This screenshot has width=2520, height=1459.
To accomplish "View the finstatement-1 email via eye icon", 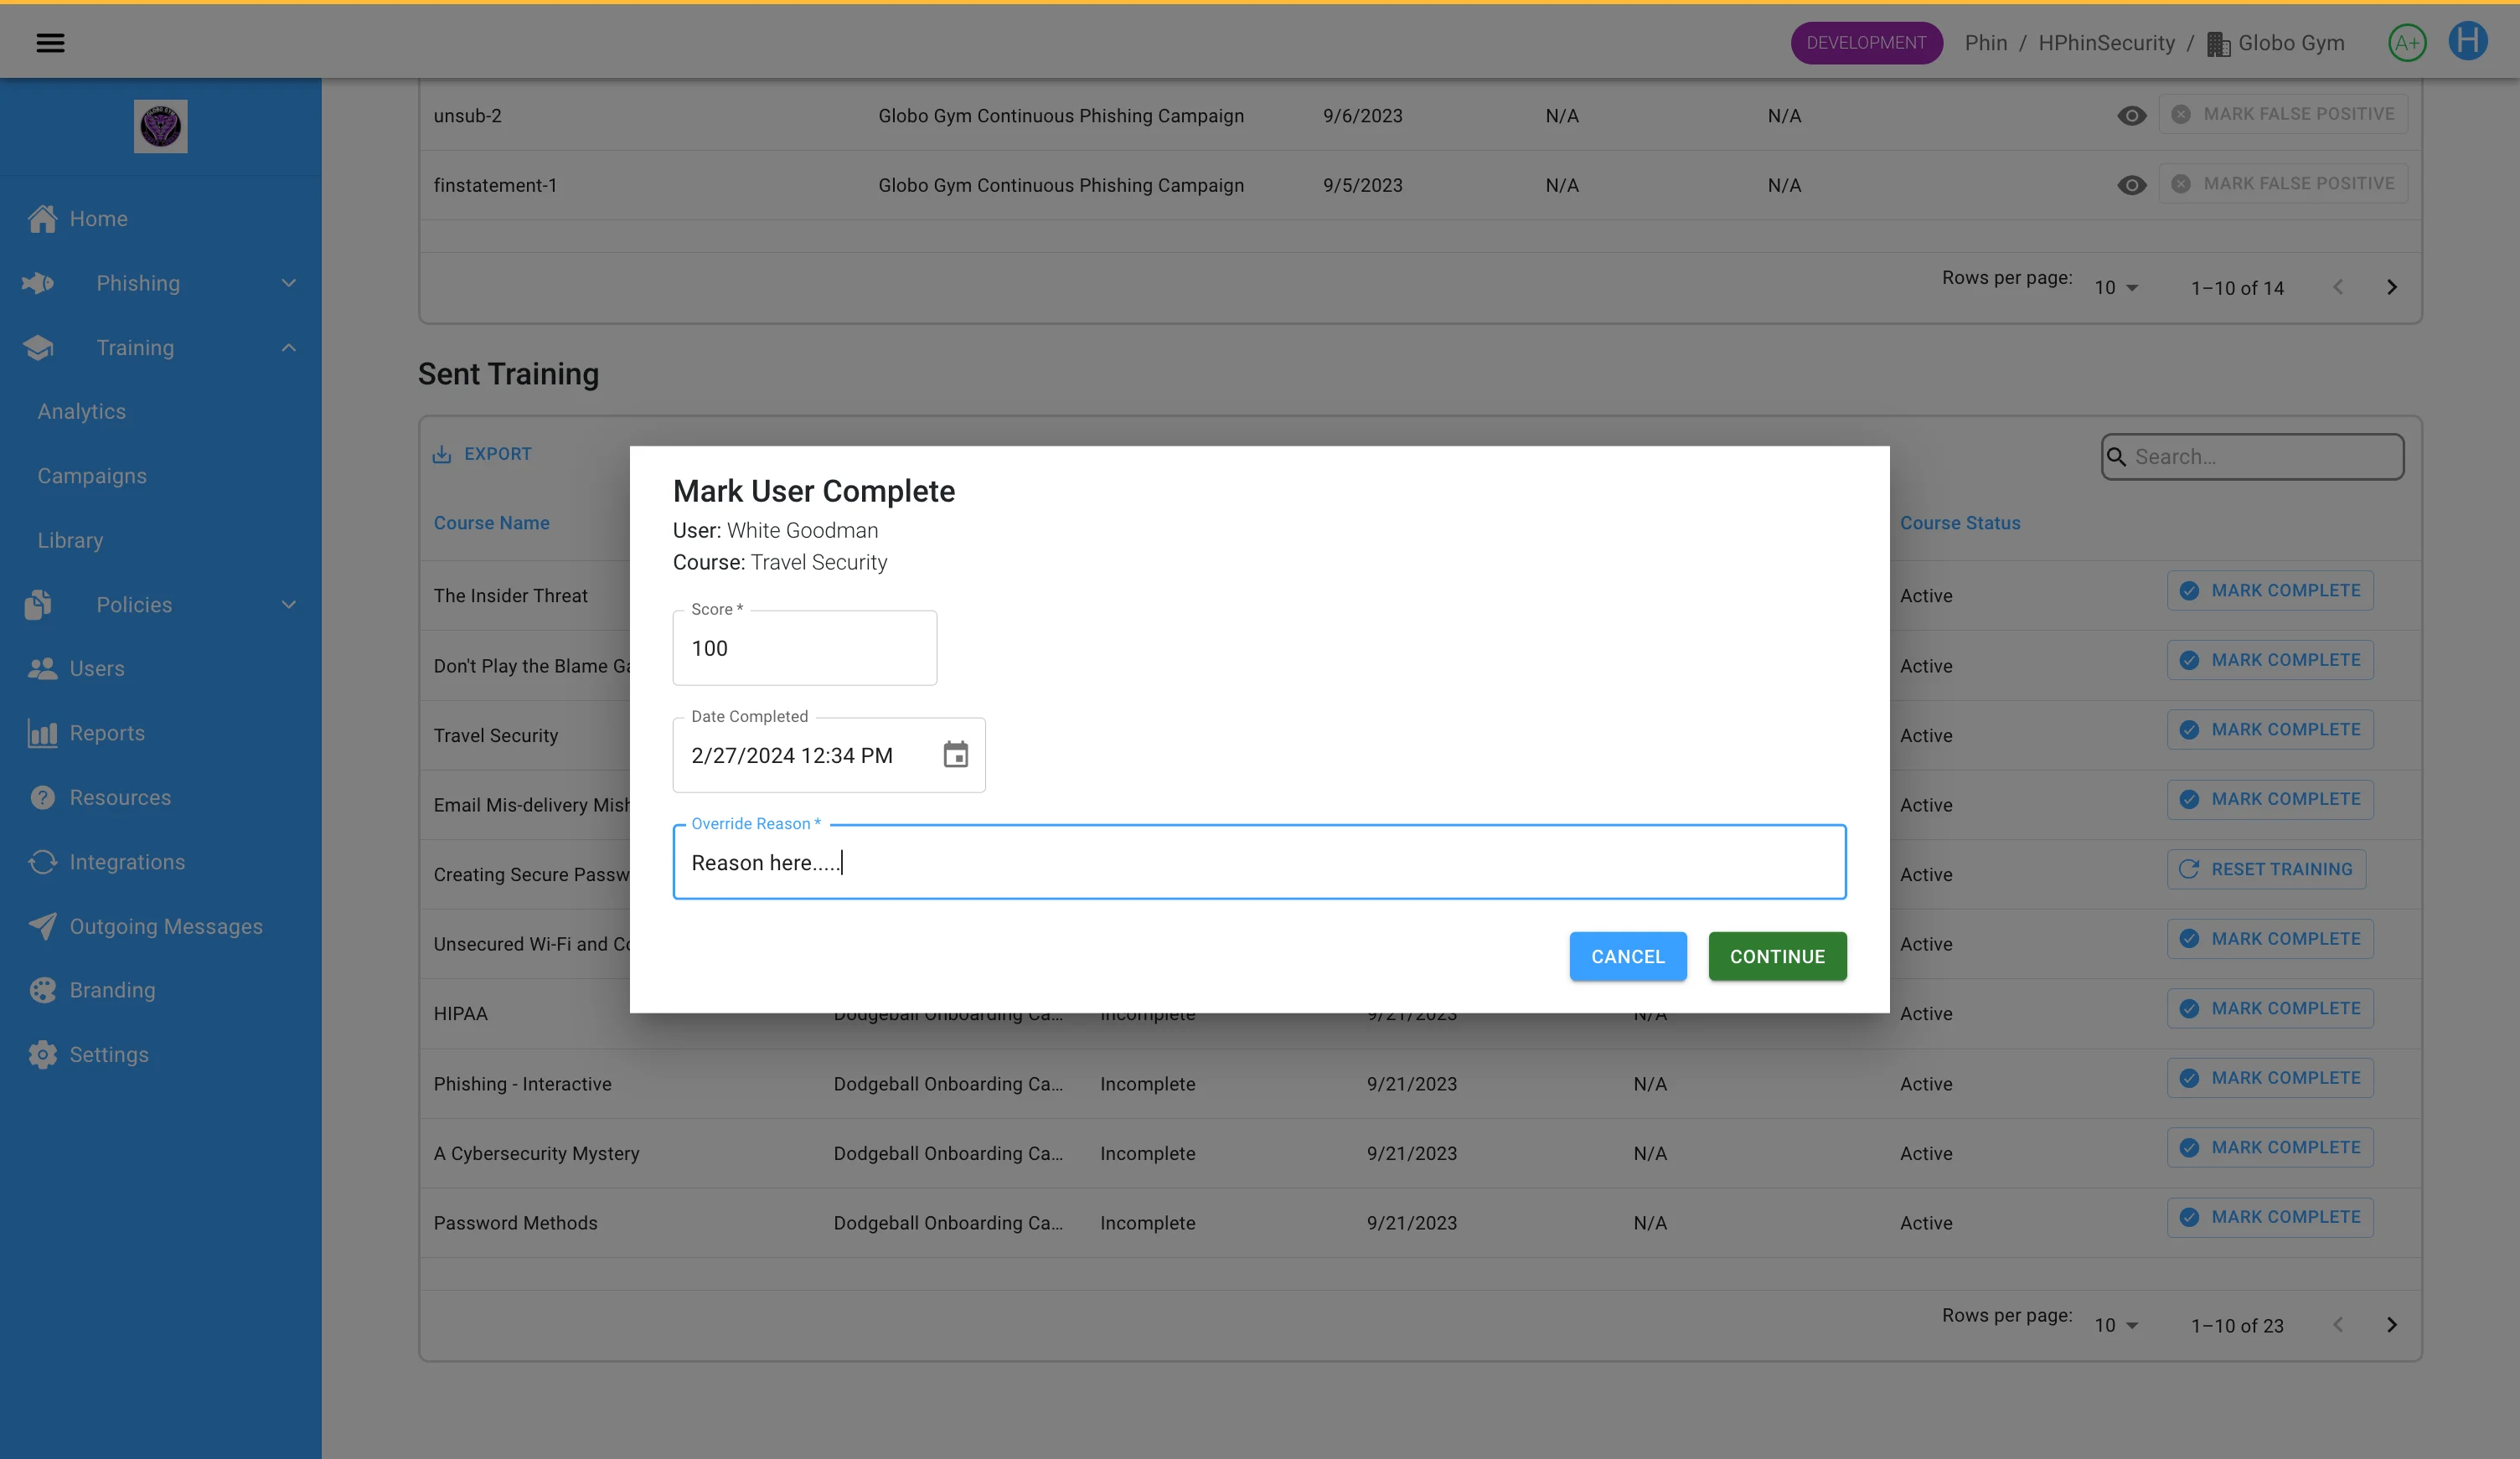I will coord(2131,185).
